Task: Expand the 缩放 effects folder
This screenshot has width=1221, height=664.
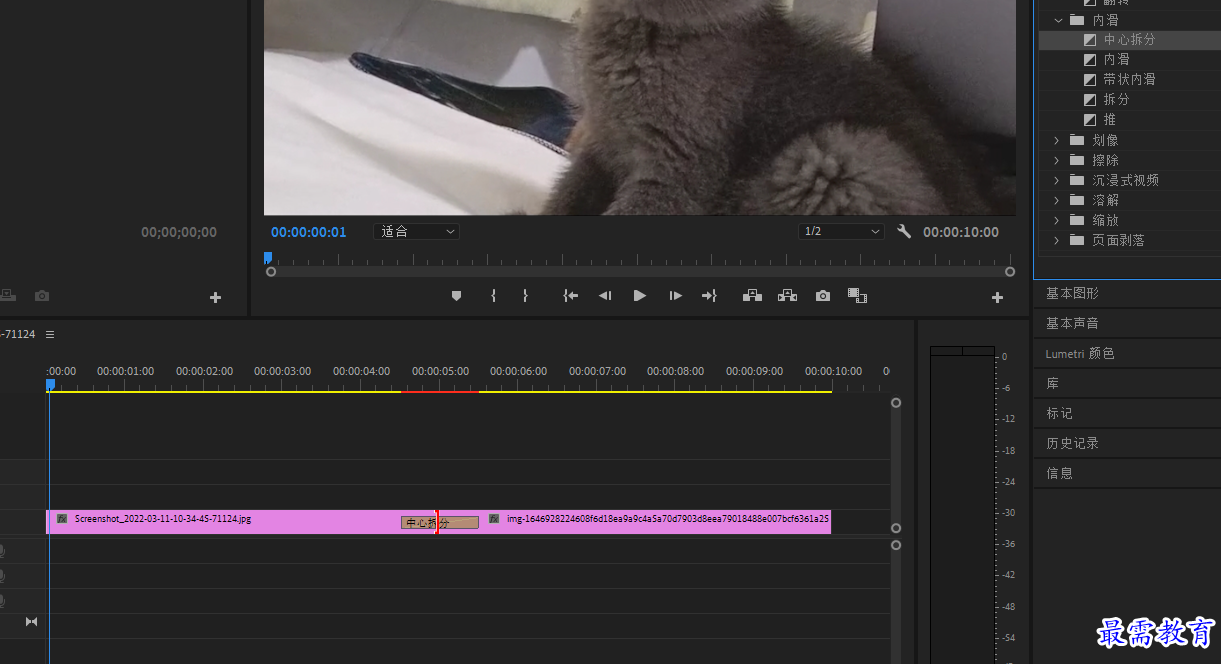Action: tap(1057, 220)
